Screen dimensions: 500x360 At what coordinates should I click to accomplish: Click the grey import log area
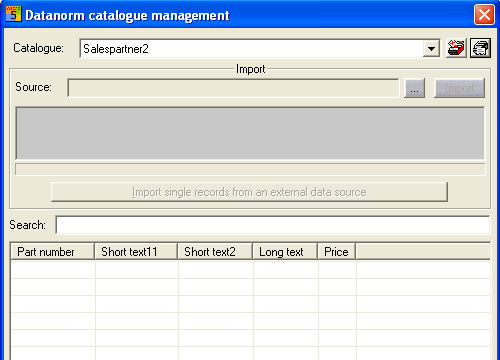(x=250, y=133)
